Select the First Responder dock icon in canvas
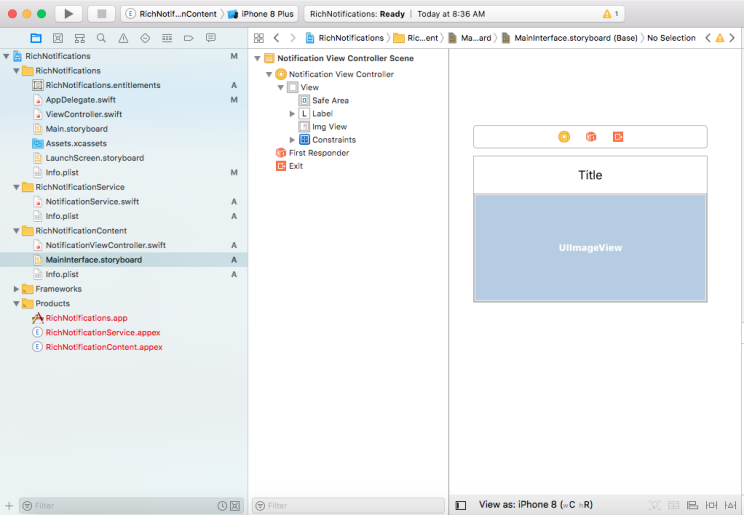The image size is (744, 516). [591, 137]
